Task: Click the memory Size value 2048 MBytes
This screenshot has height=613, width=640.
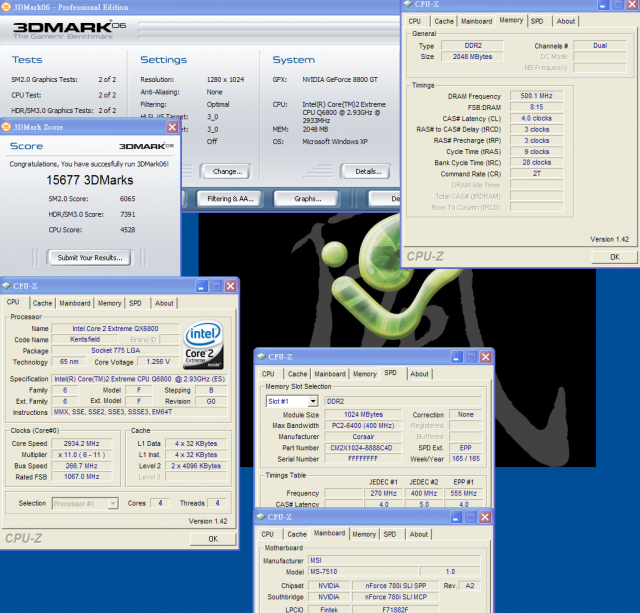Action: click(472, 57)
